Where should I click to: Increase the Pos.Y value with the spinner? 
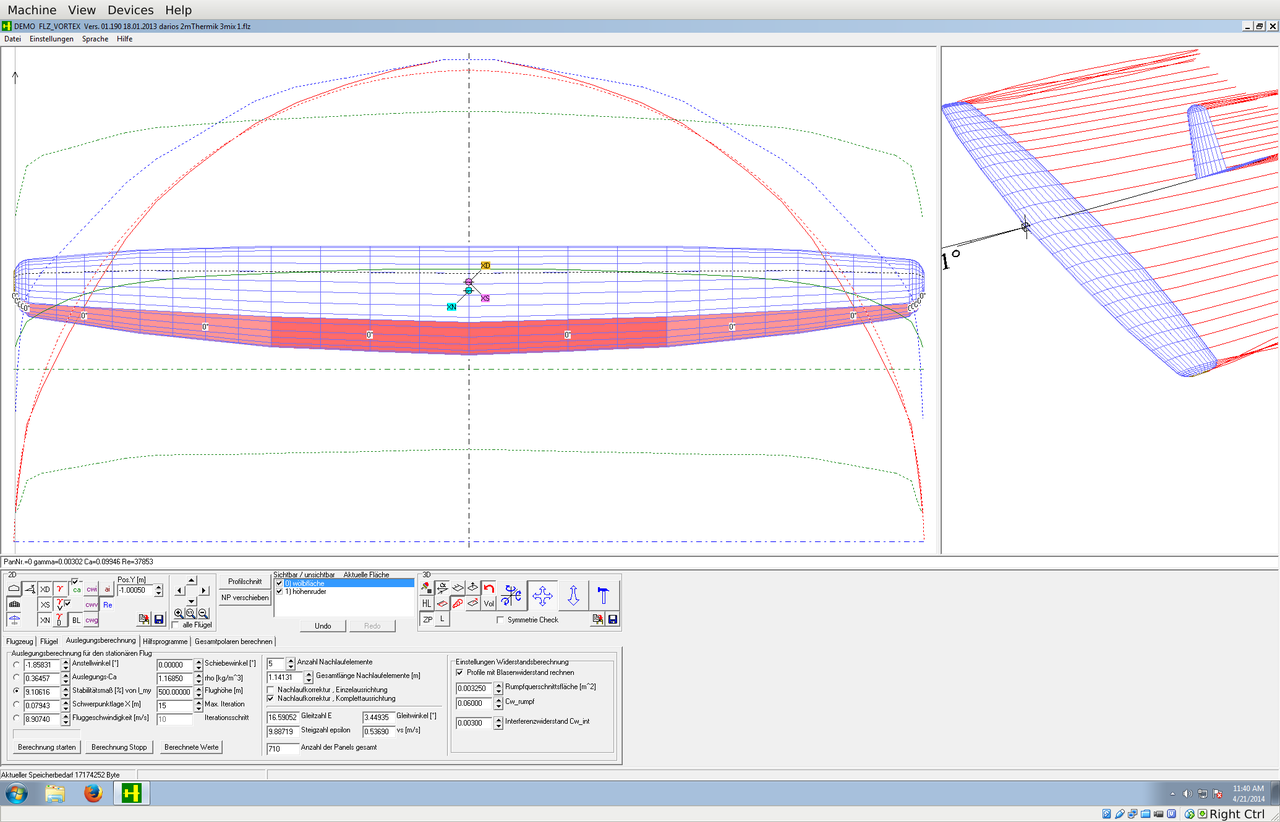pyautogui.click(x=158, y=587)
